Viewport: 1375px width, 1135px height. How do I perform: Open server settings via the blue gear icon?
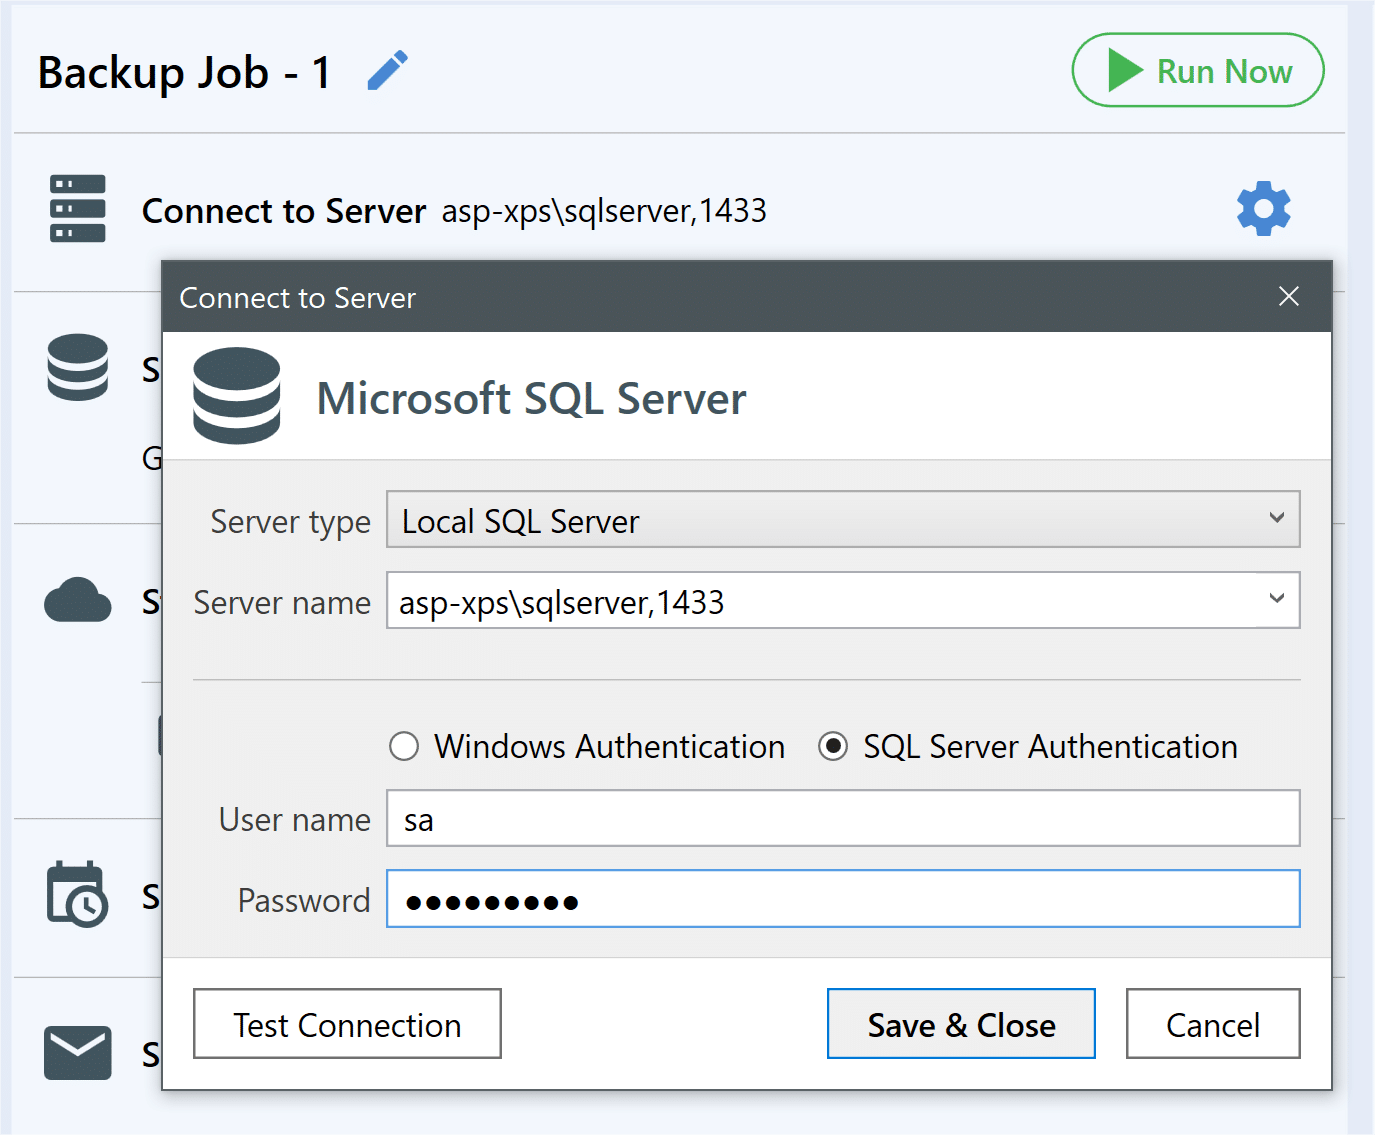pyautogui.click(x=1264, y=209)
